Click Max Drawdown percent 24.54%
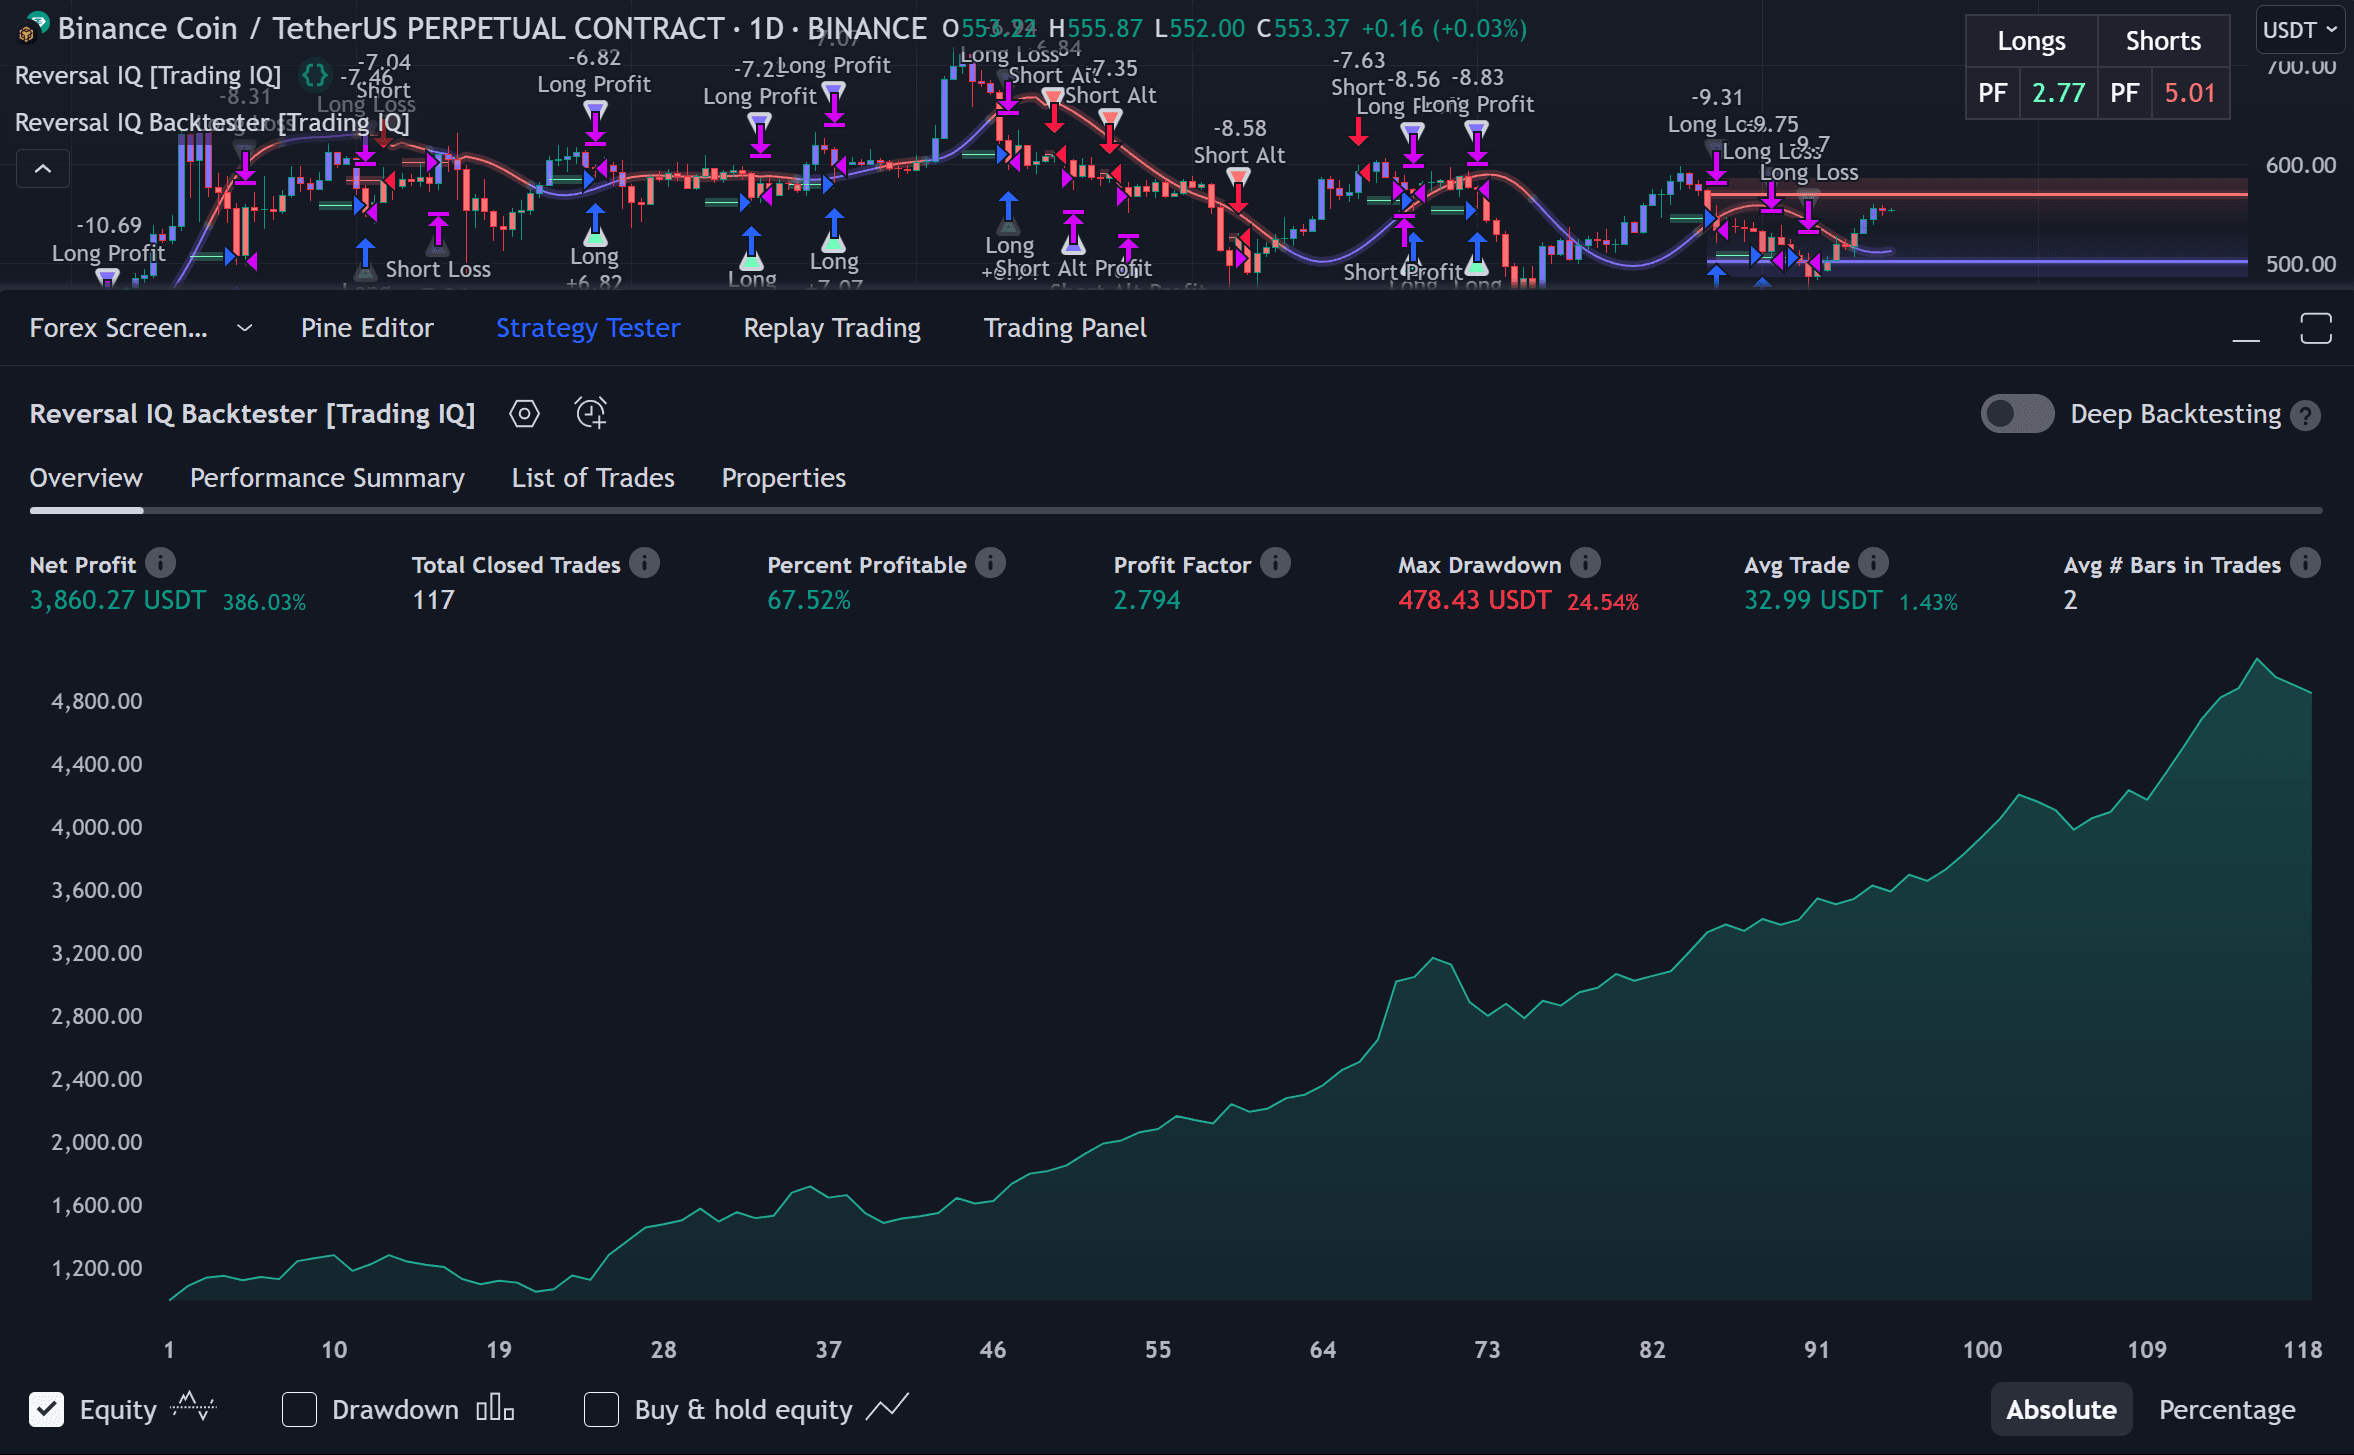 tap(1602, 602)
